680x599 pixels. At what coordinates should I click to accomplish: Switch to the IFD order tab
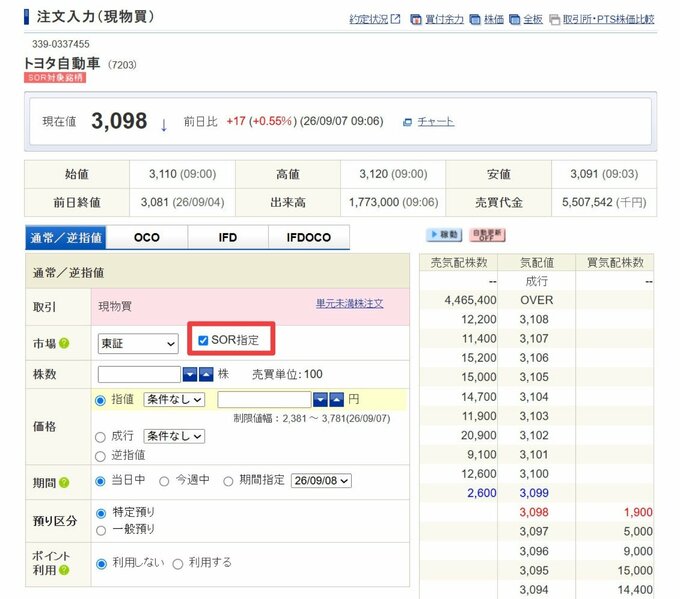point(228,237)
